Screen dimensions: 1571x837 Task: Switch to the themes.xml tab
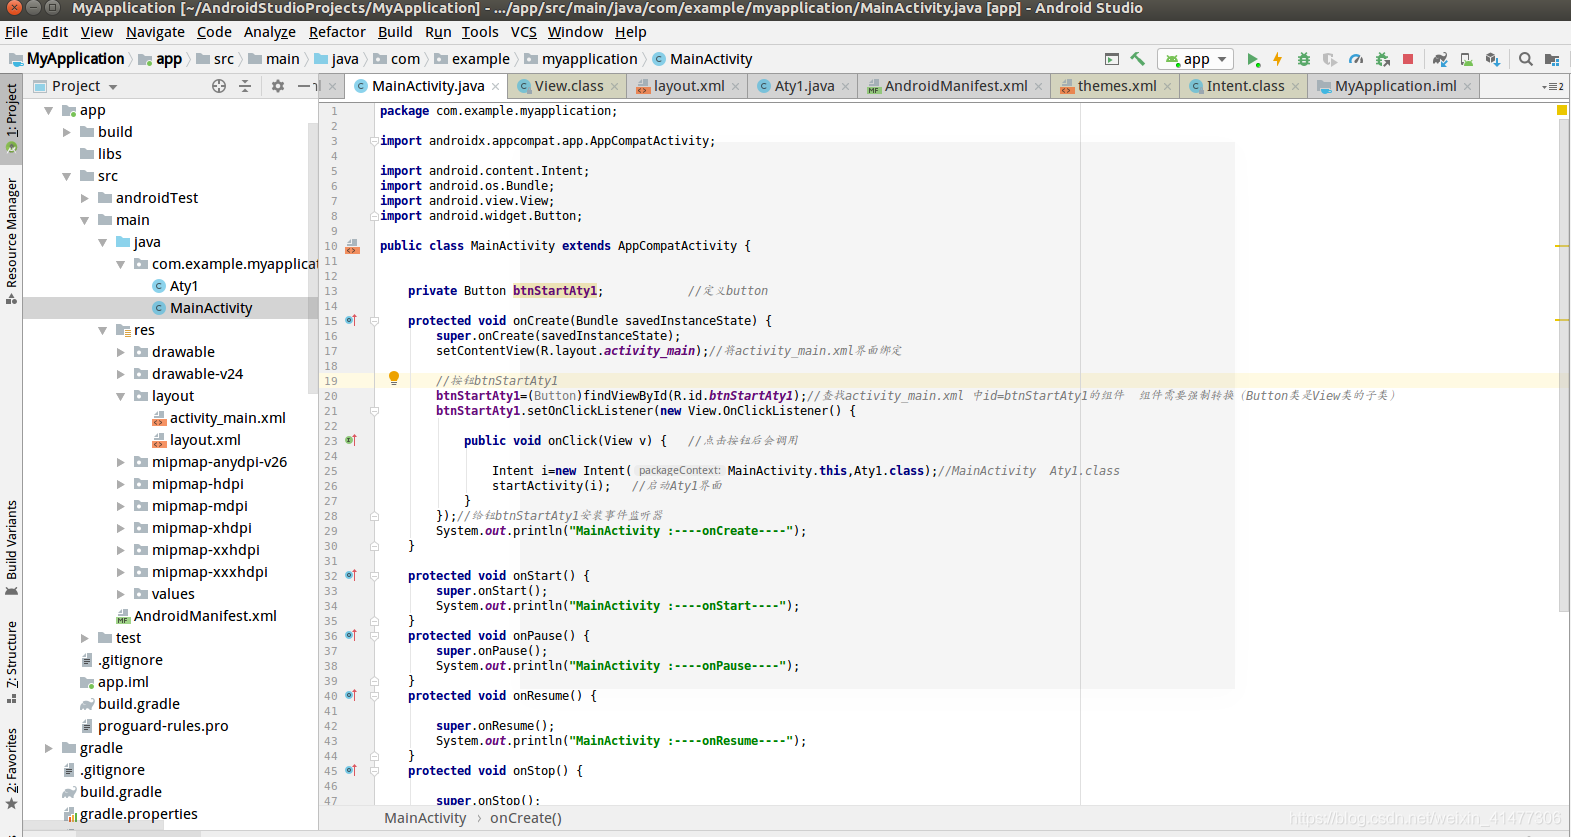tap(1117, 86)
